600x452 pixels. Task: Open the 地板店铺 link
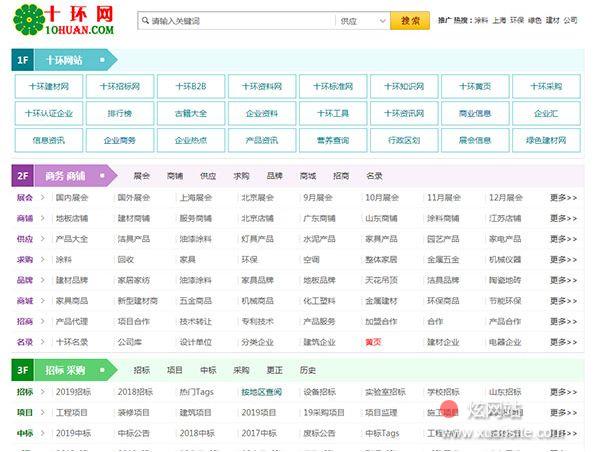[72, 218]
